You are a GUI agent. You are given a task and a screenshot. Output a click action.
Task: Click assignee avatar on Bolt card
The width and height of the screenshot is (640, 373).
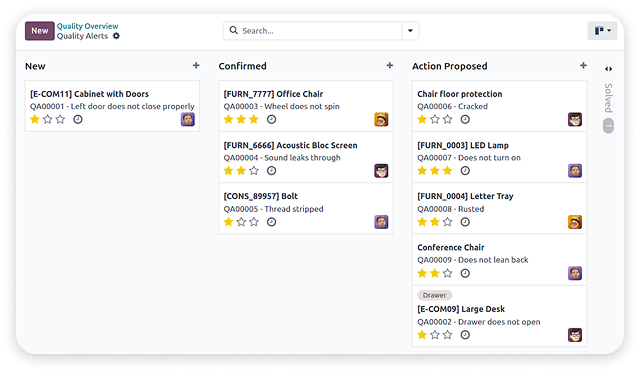(381, 222)
